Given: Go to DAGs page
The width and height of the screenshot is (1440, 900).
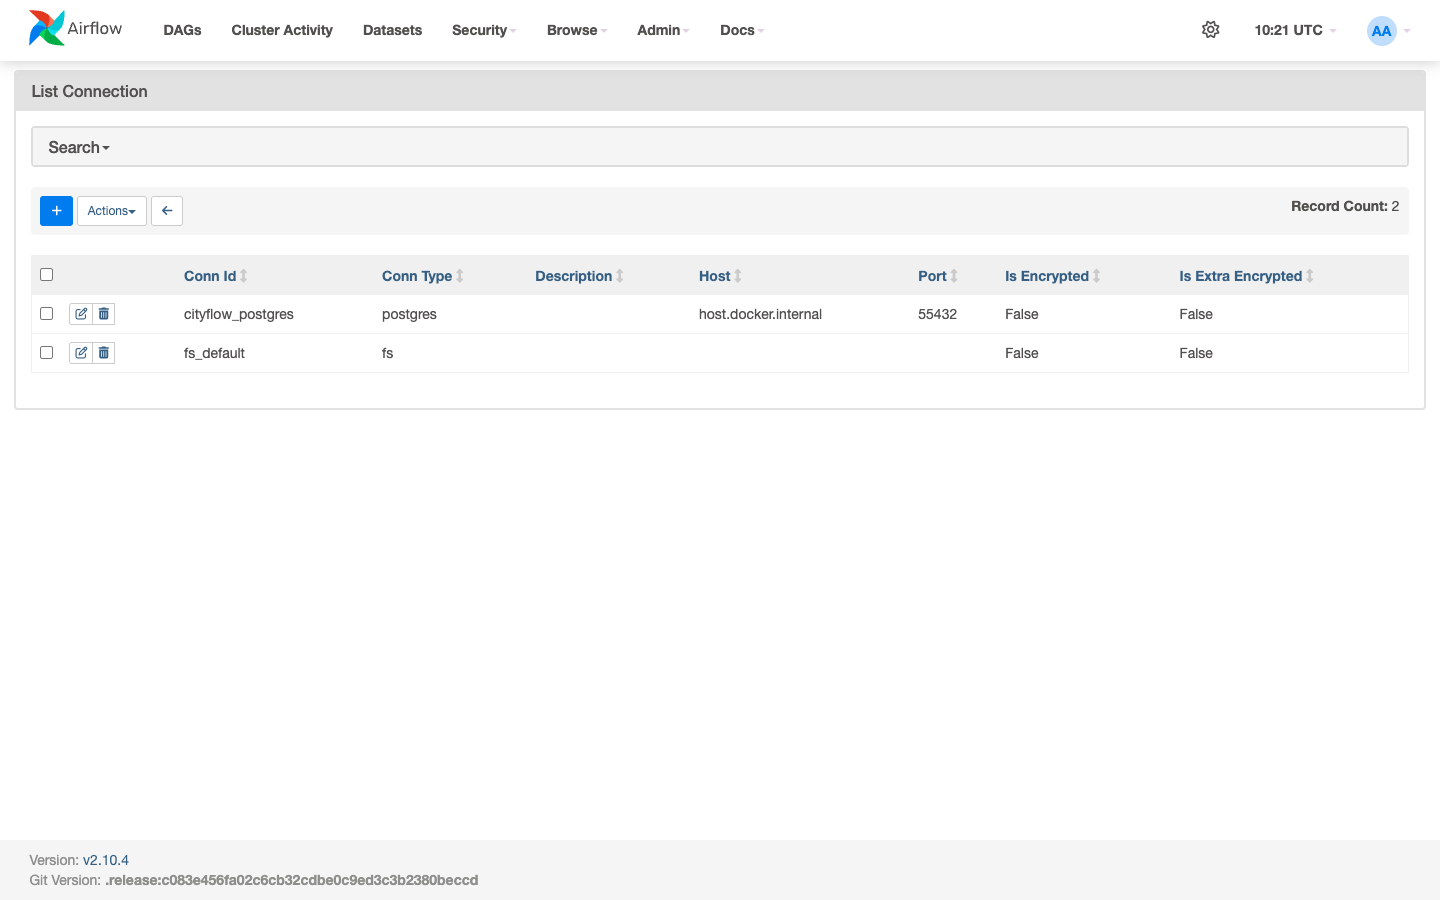Looking at the screenshot, I should coord(182,30).
